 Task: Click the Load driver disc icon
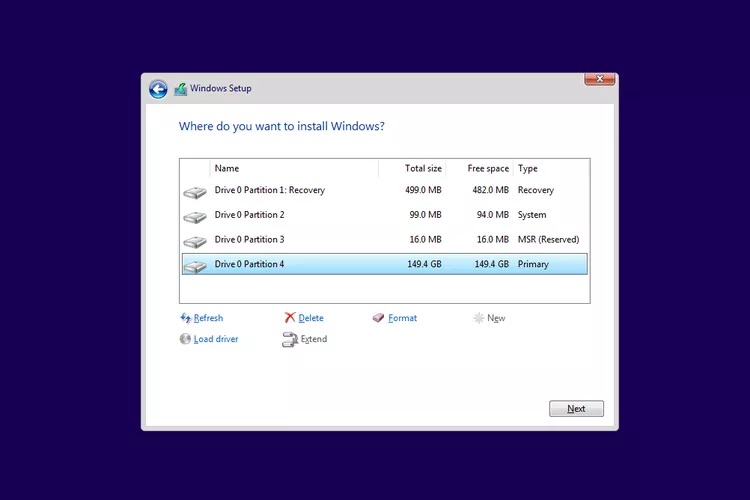point(185,339)
